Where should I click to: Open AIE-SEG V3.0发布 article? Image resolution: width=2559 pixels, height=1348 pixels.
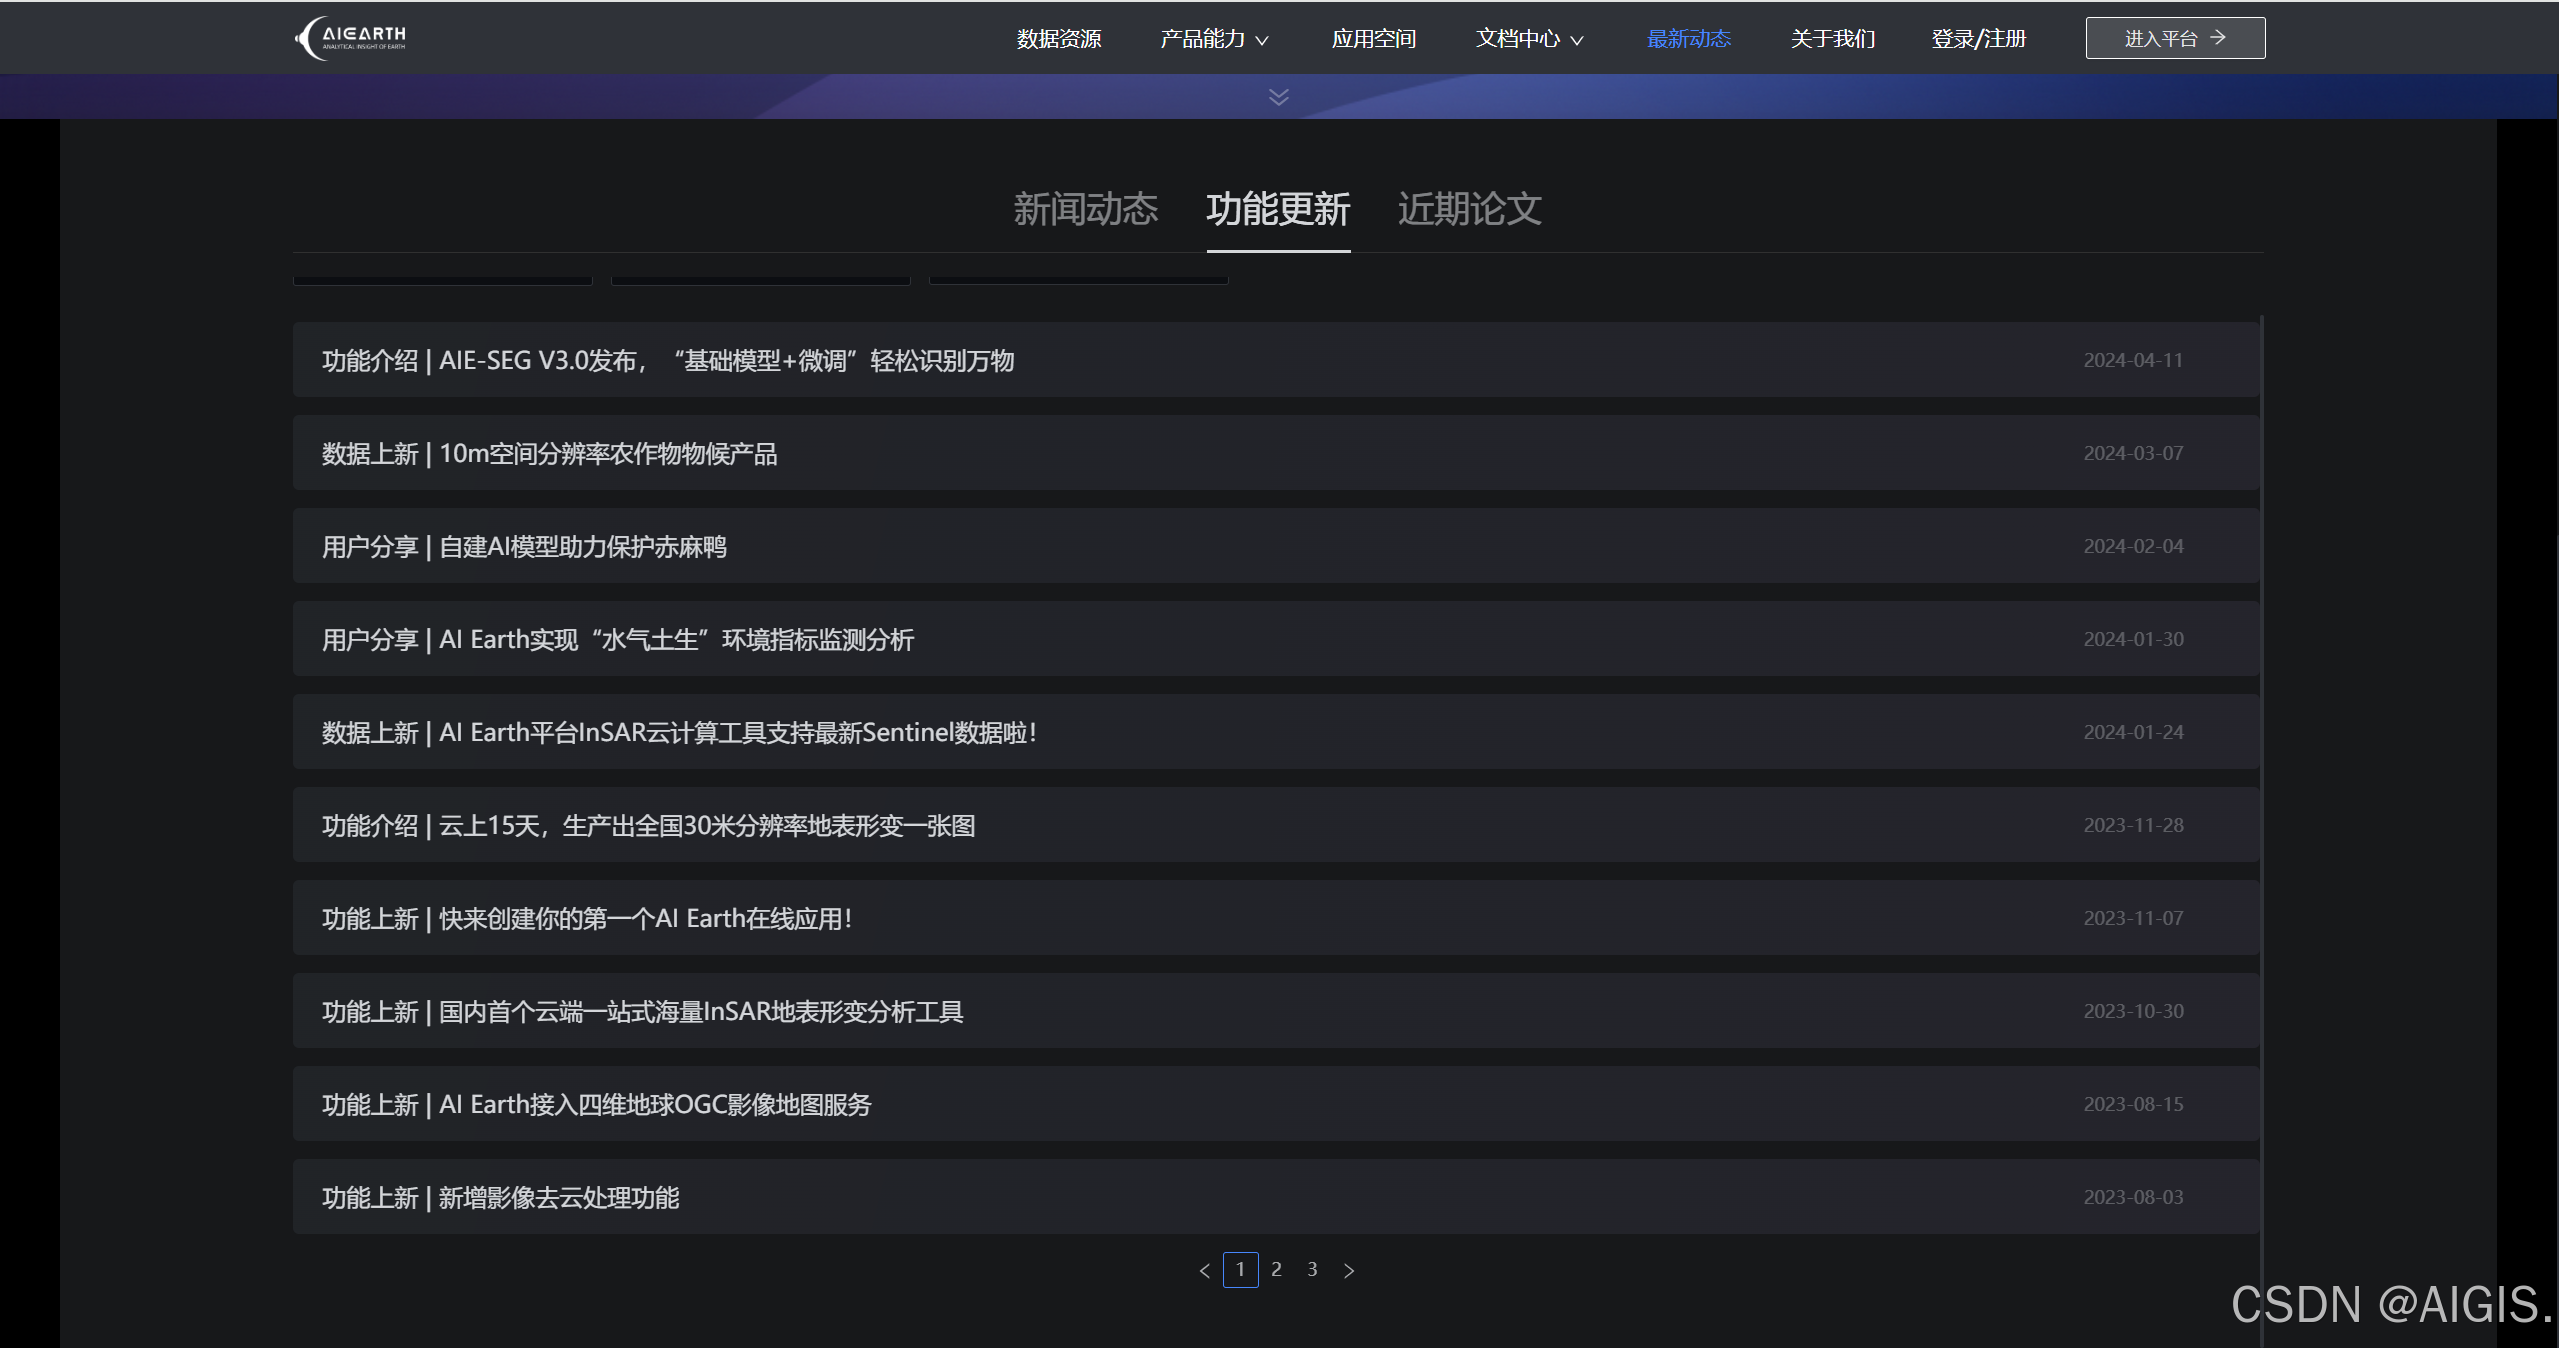[x=667, y=361]
